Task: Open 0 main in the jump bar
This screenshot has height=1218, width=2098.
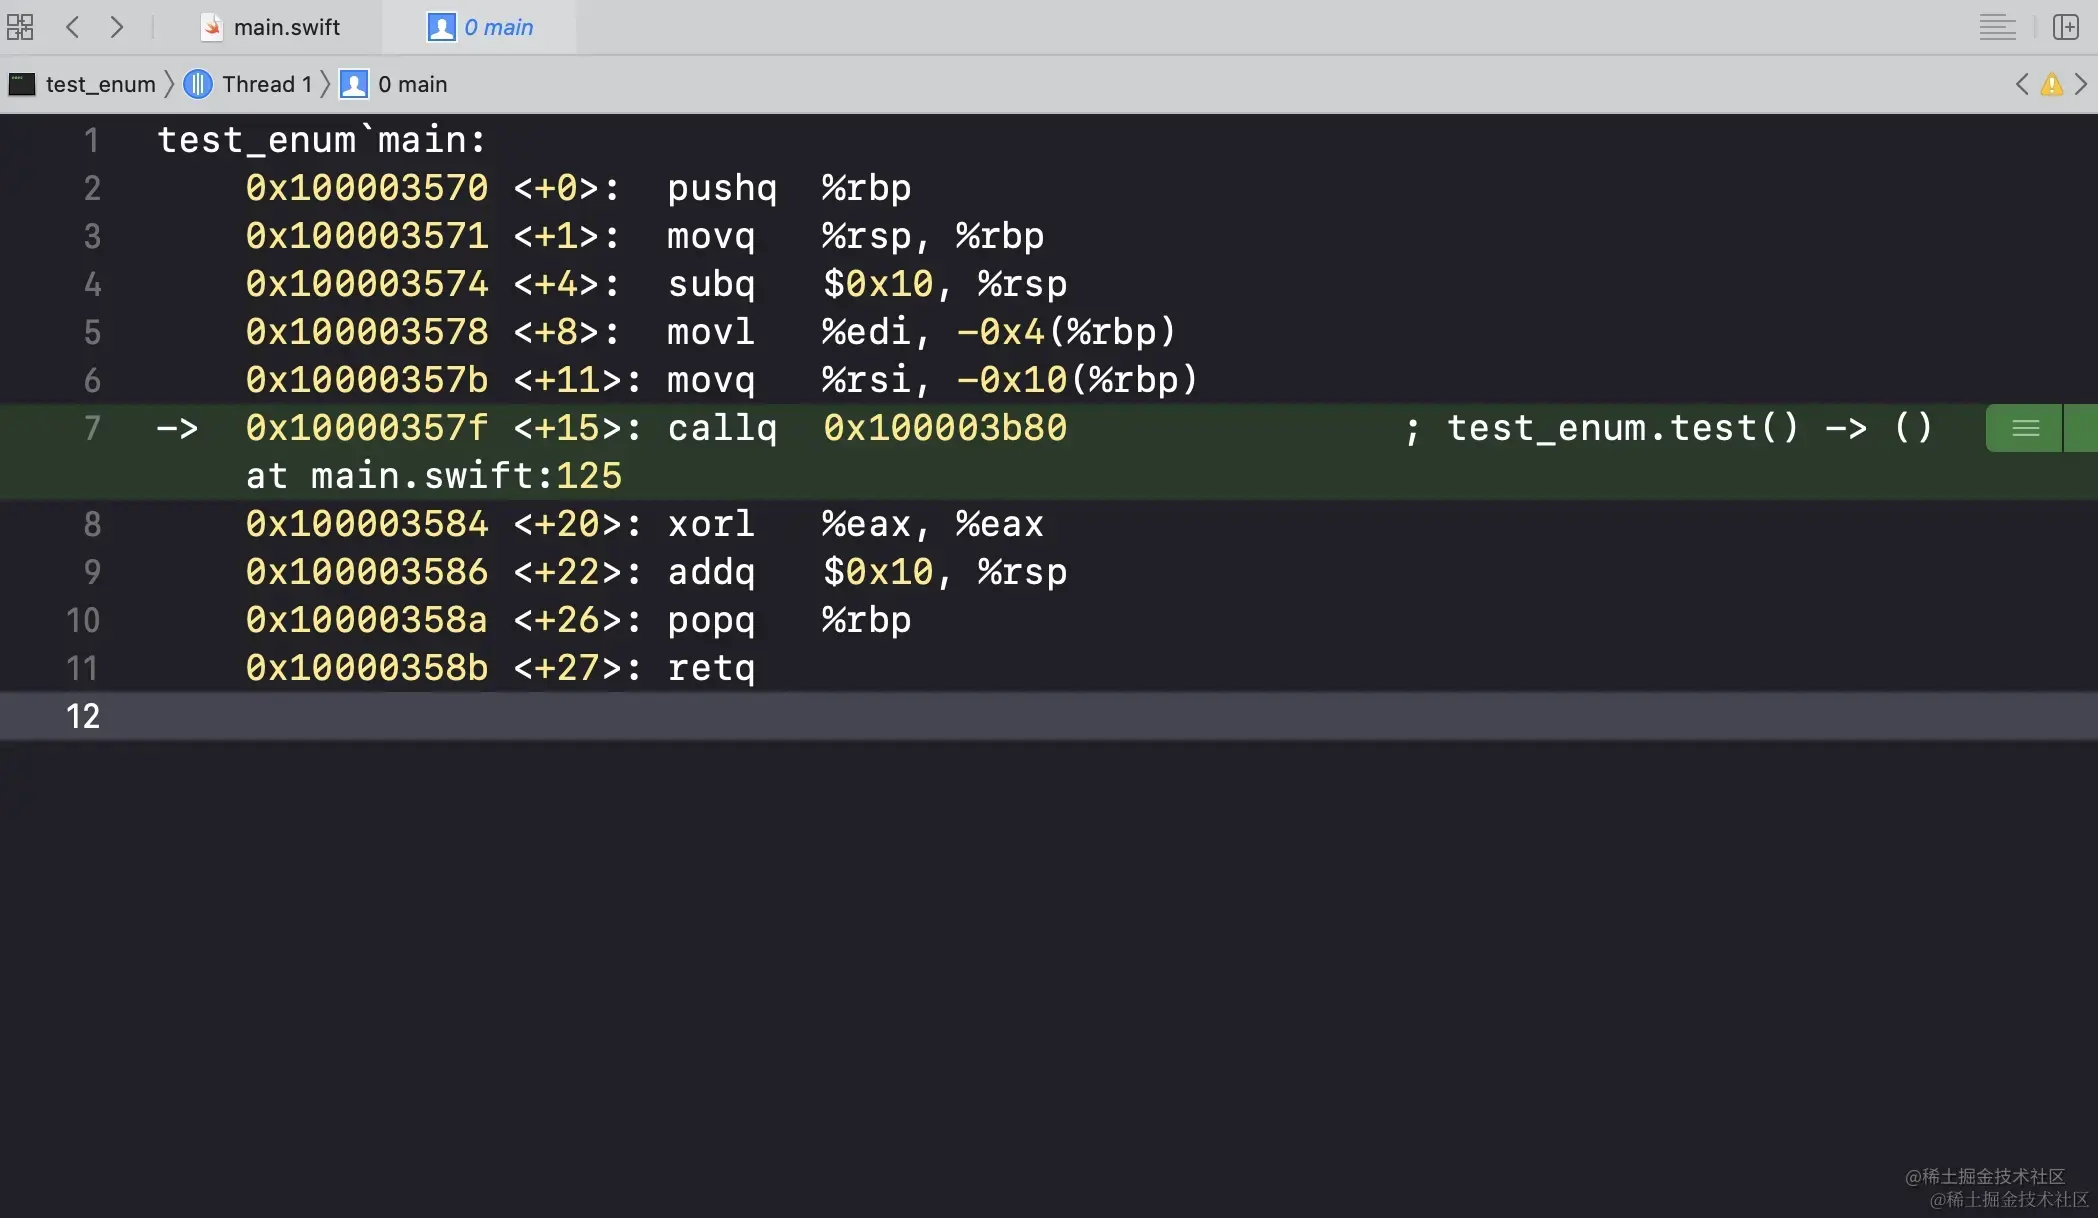Action: pyautogui.click(x=412, y=84)
